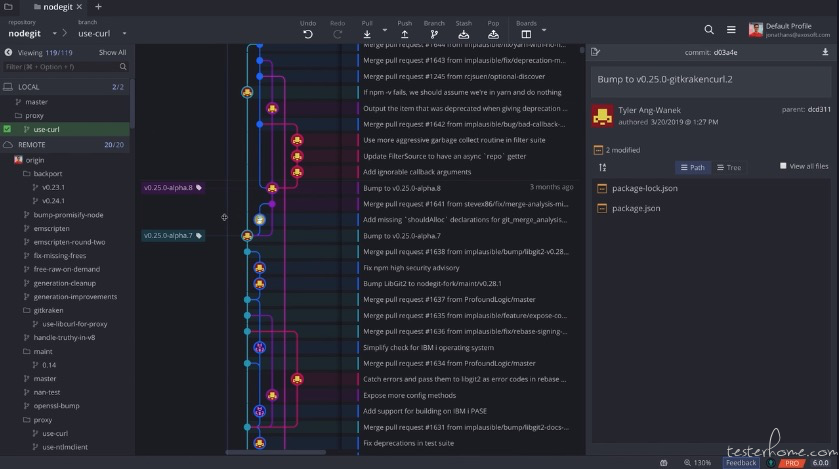The width and height of the screenshot is (839, 469).
Task: Open the hamburger menu icon
Action: pos(731,29)
